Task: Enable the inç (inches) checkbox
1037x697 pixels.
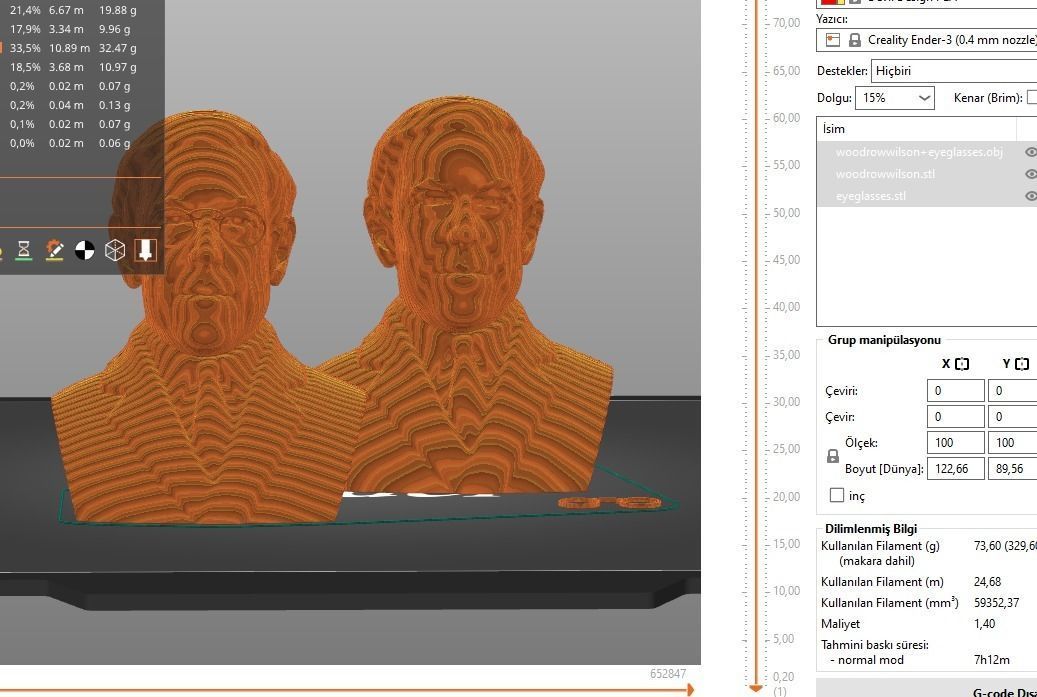Action: [x=837, y=495]
